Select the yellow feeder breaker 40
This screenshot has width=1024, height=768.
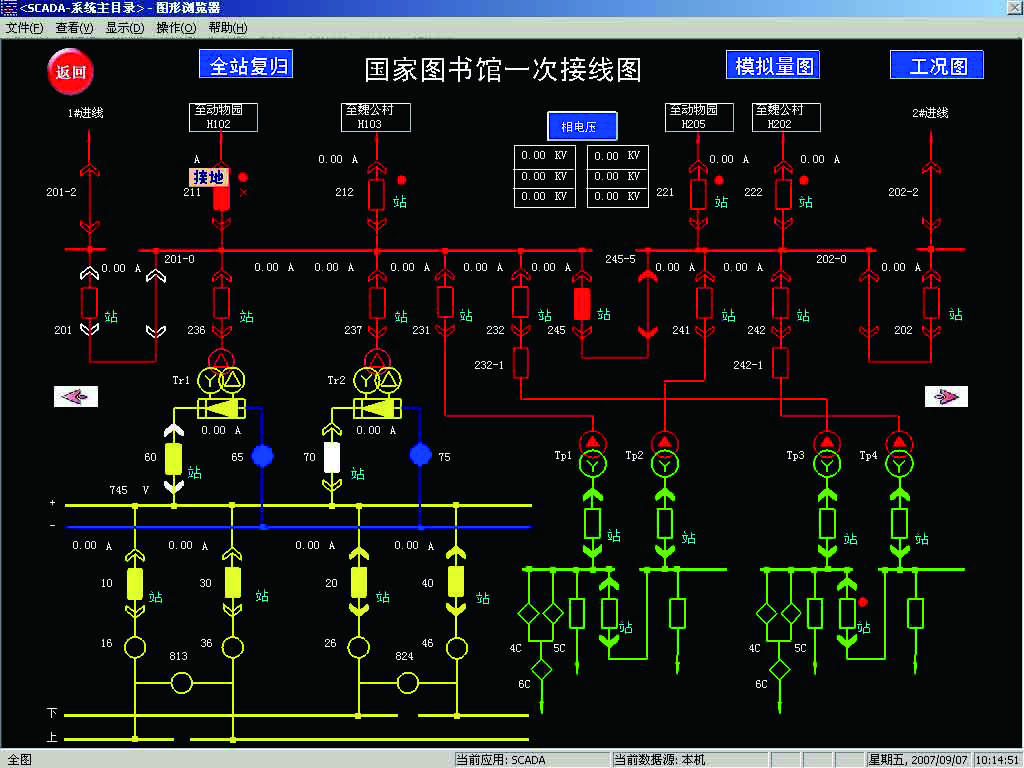coord(456,582)
